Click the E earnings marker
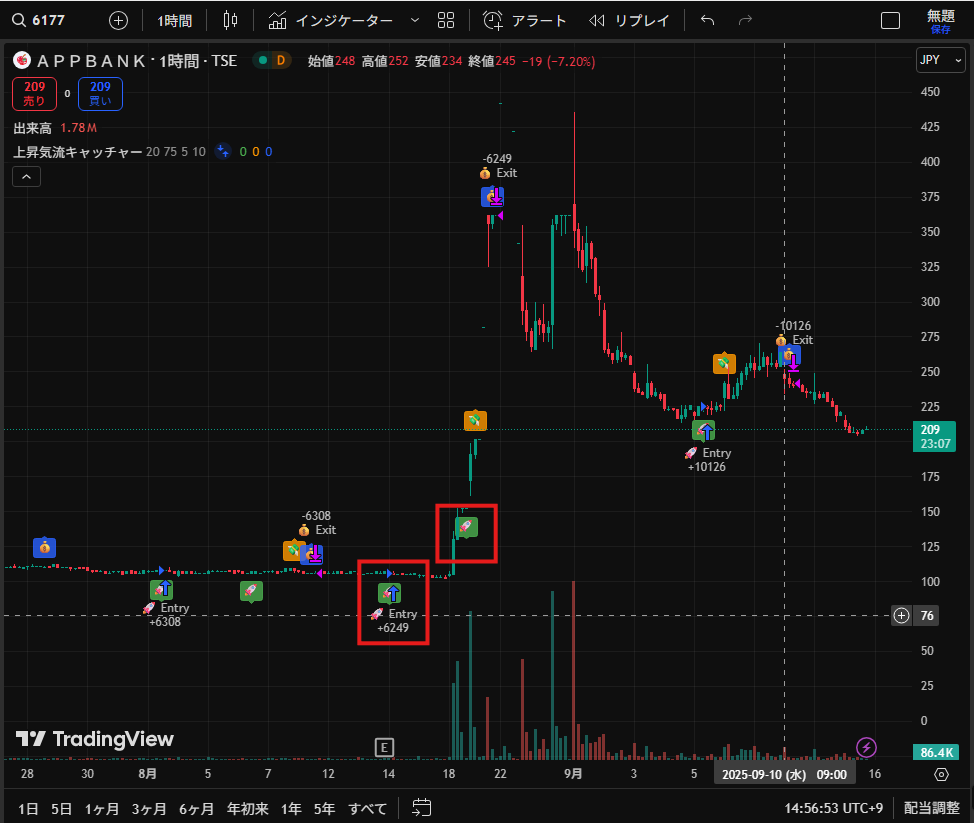Viewport: 974px width, 823px height. click(x=385, y=747)
